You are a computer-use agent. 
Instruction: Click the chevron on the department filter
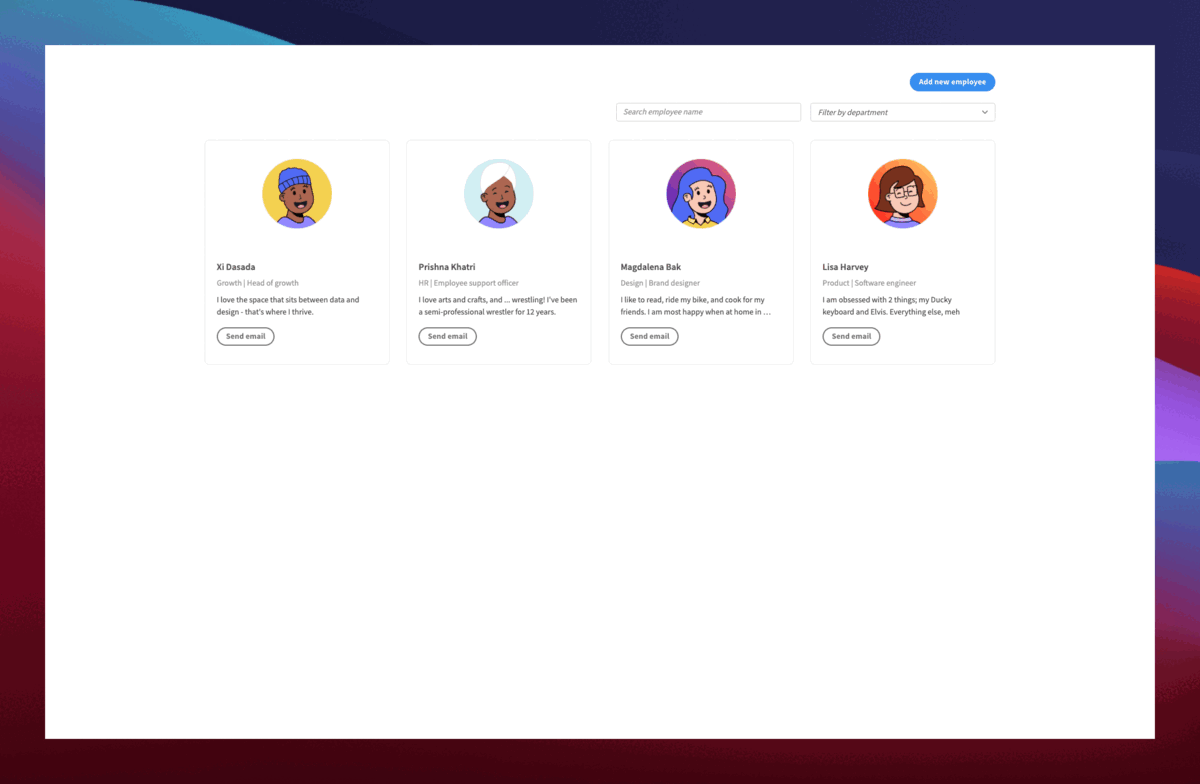984,112
